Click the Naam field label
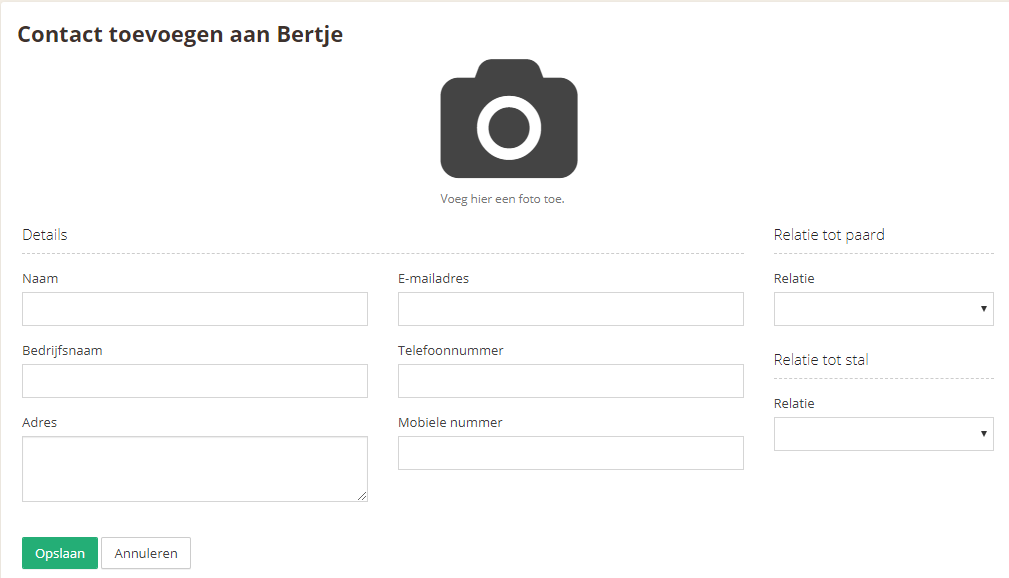The height and width of the screenshot is (578, 1009). tap(40, 279)
